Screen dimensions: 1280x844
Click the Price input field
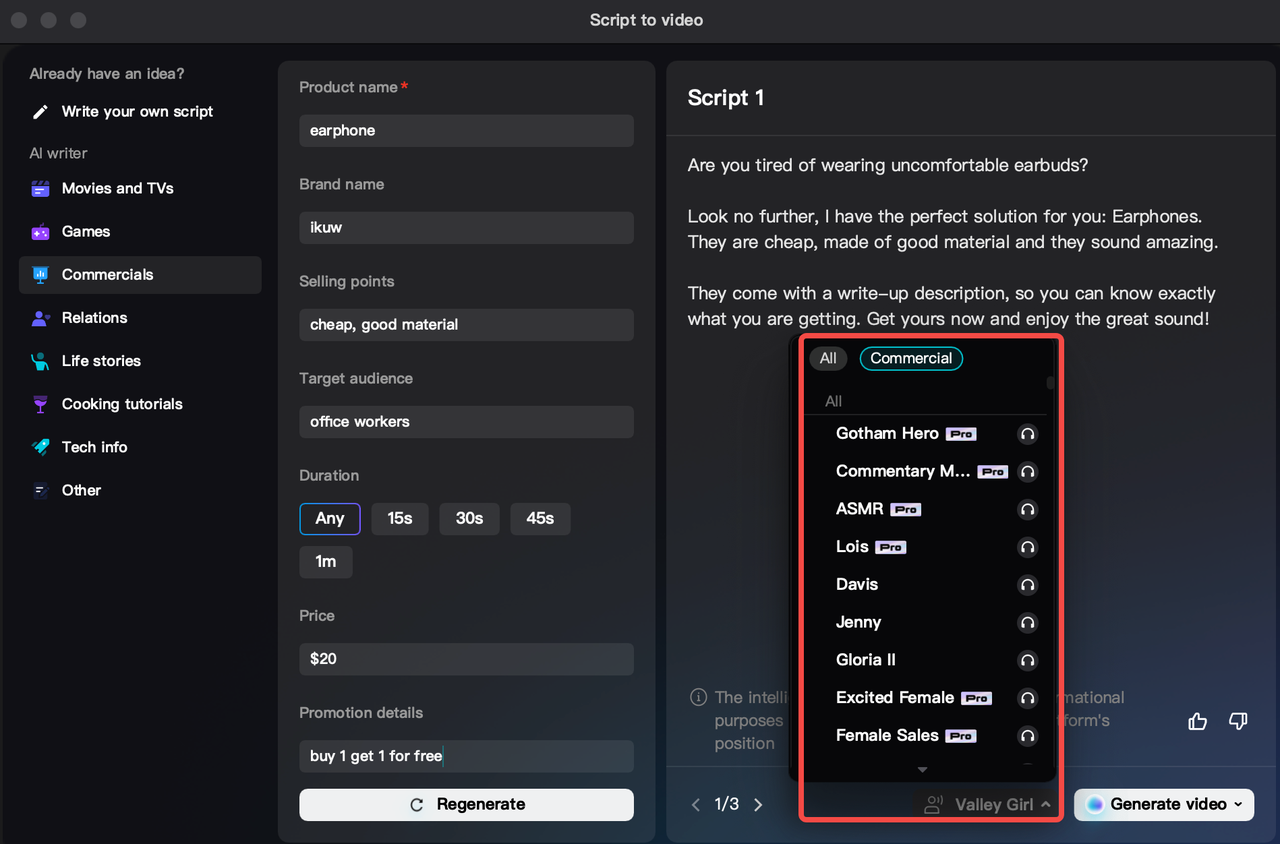[466, 659]
